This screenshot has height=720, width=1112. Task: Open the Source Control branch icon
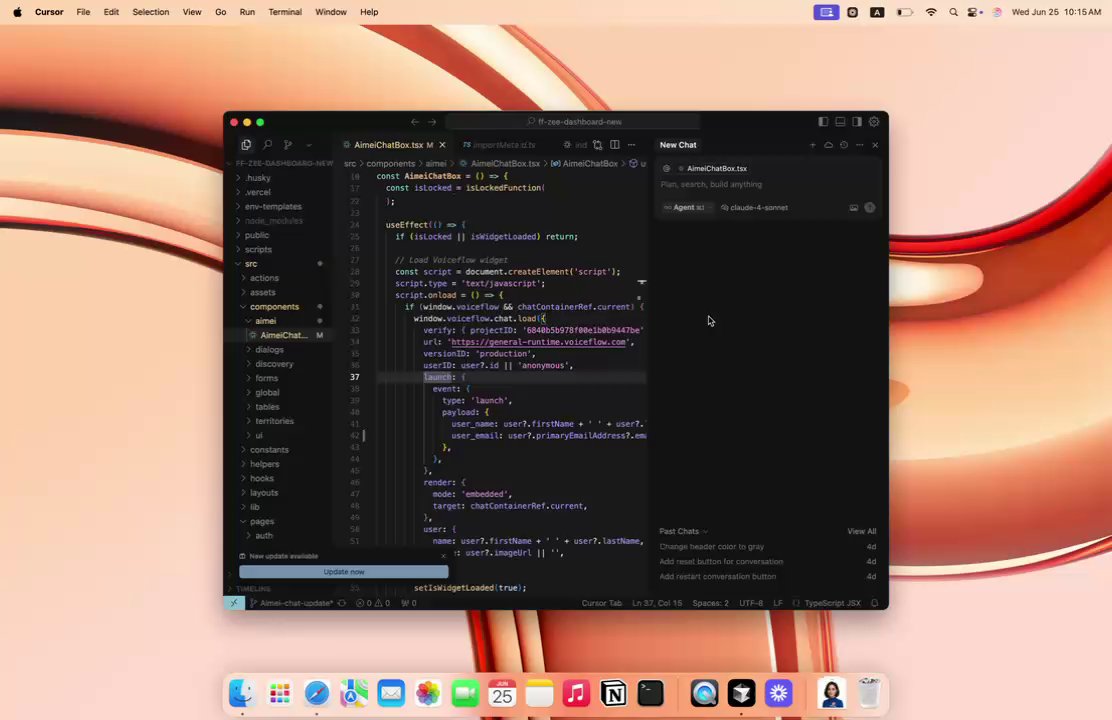pyautogui.click(x=288, y=145)
